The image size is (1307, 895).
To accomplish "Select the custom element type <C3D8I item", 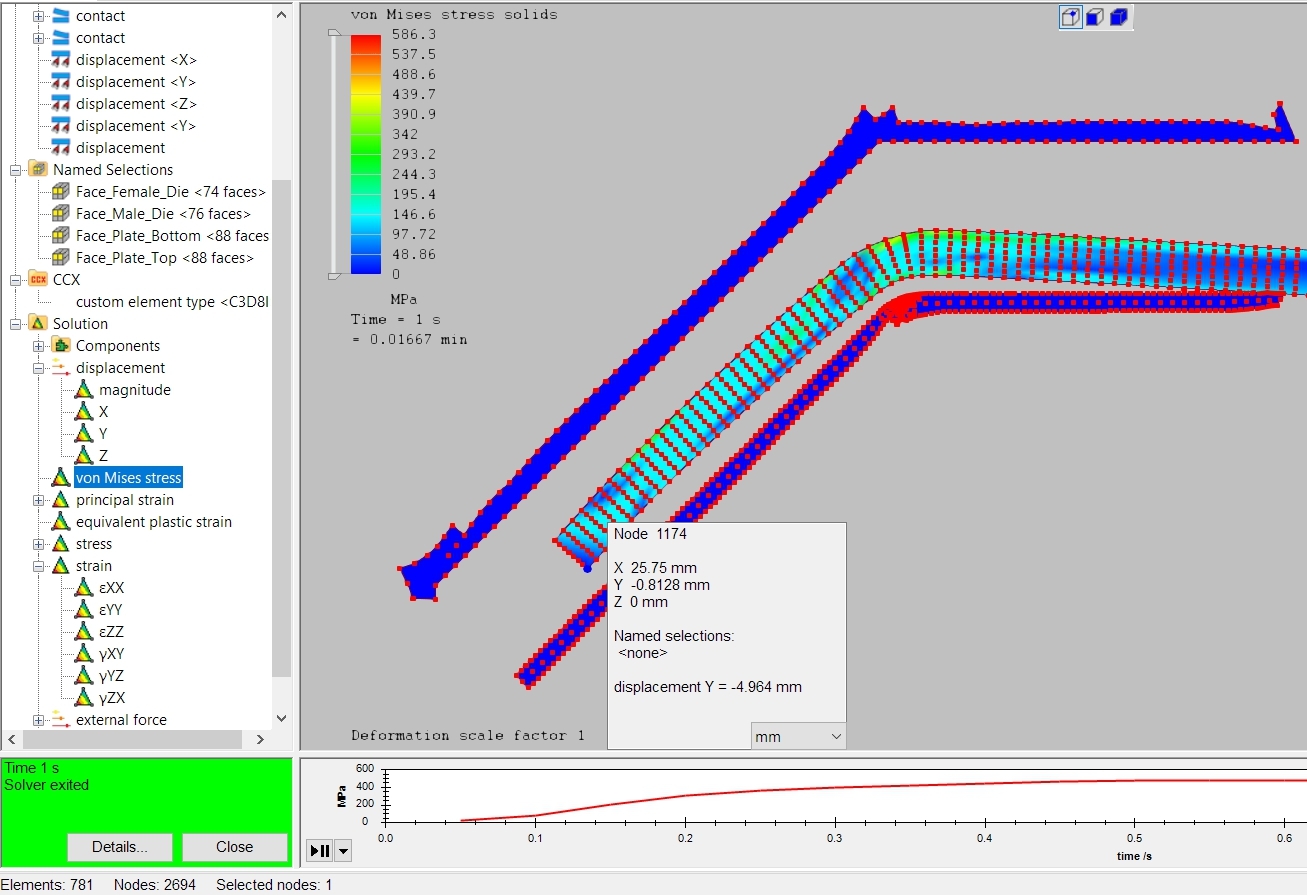I will [x=172, y=302].
